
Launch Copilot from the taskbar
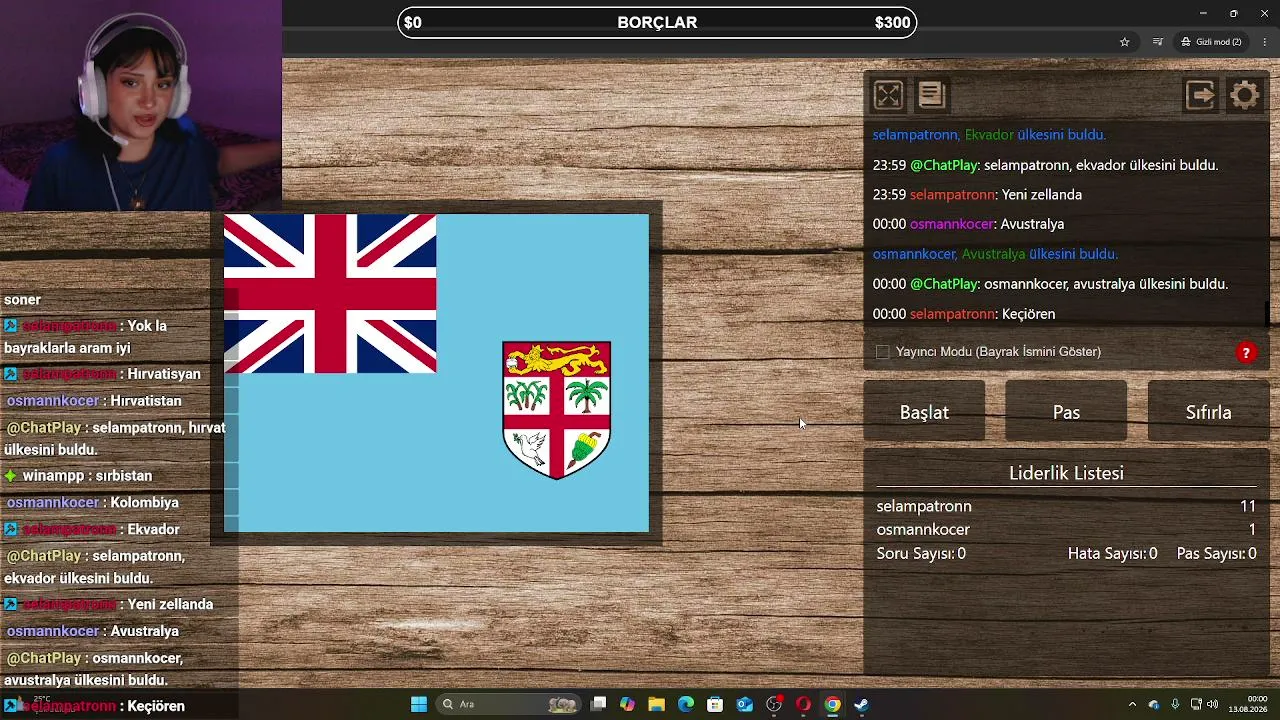pos(627,705)
